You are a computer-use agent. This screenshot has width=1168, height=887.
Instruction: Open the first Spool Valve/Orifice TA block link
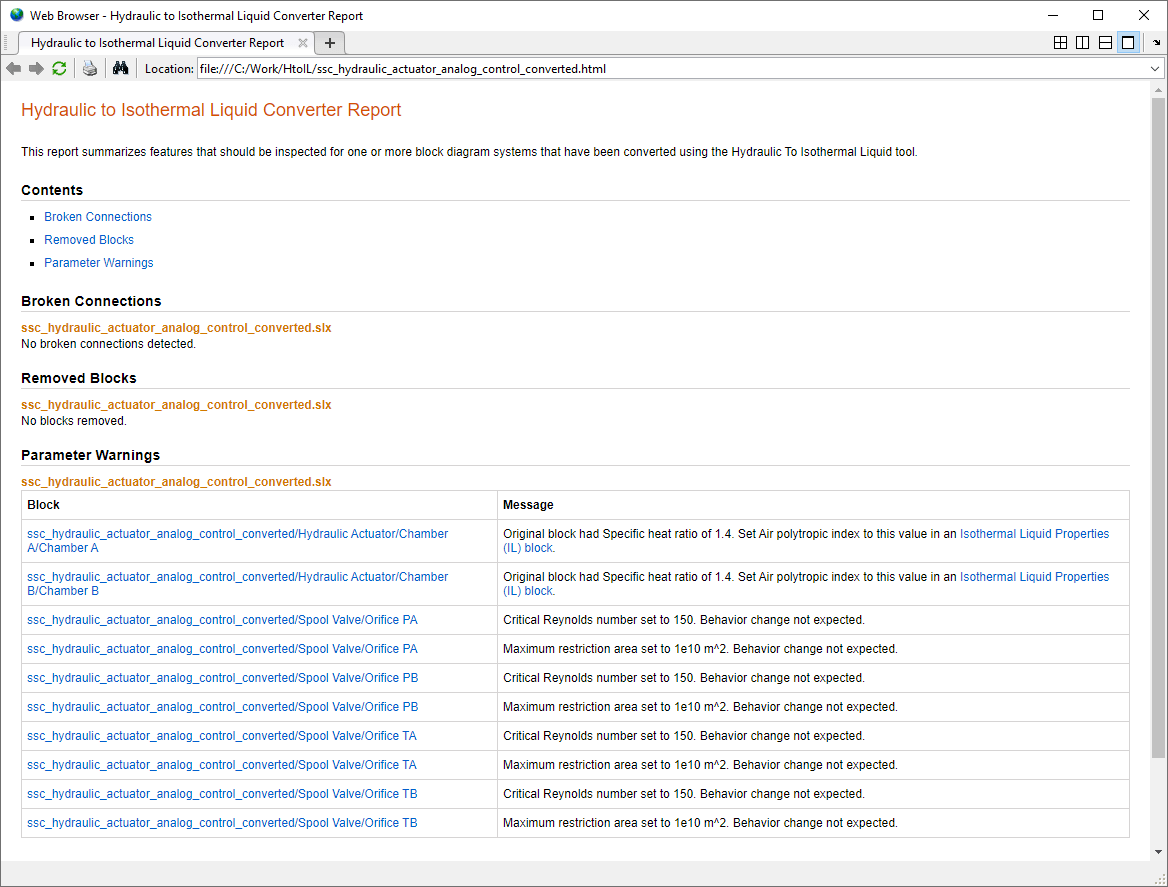click(222, 736)
